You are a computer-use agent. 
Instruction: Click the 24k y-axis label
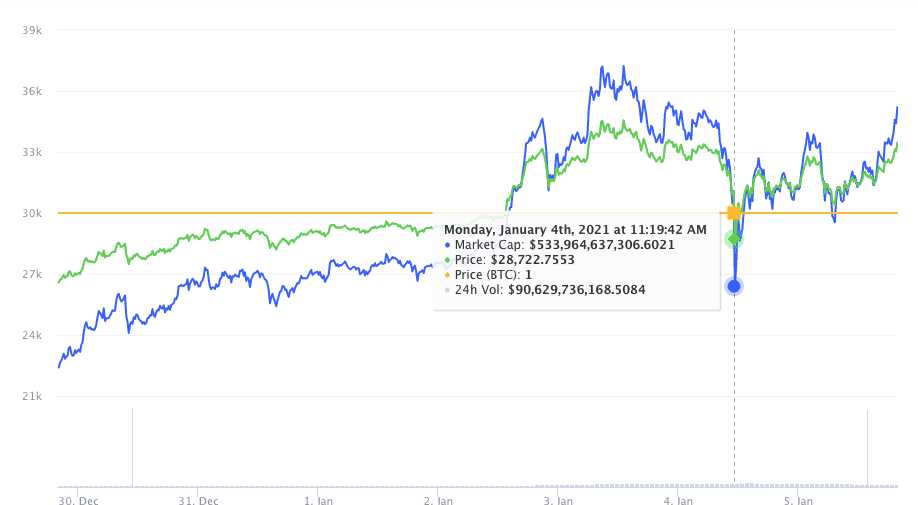click(32, 335)
